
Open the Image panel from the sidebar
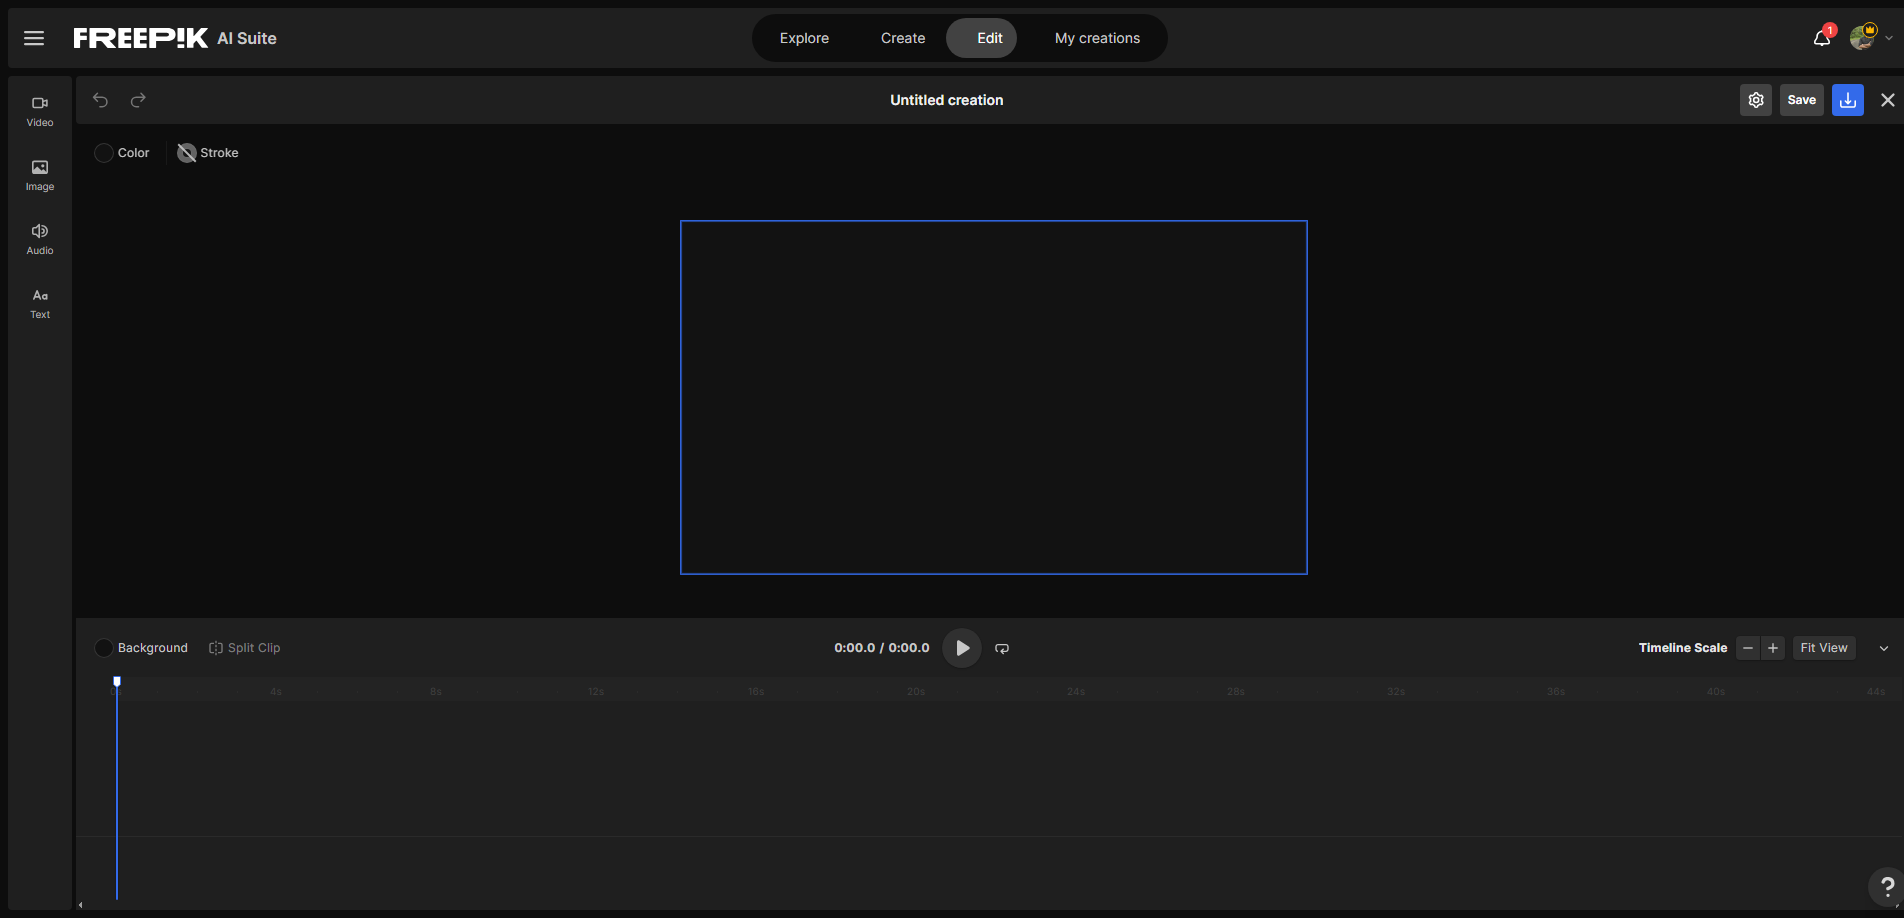tap(39, 174)
